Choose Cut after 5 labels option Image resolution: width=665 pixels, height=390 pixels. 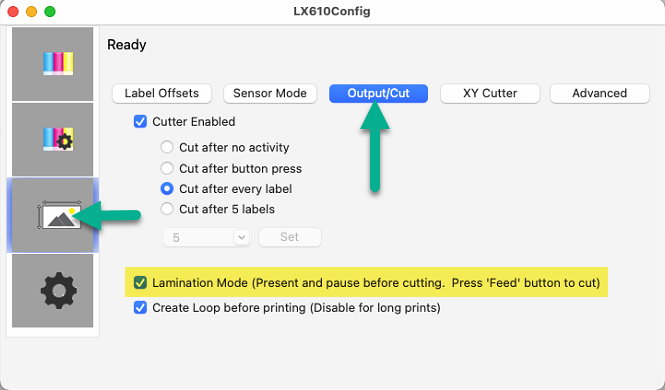click(x=167, y=209)
